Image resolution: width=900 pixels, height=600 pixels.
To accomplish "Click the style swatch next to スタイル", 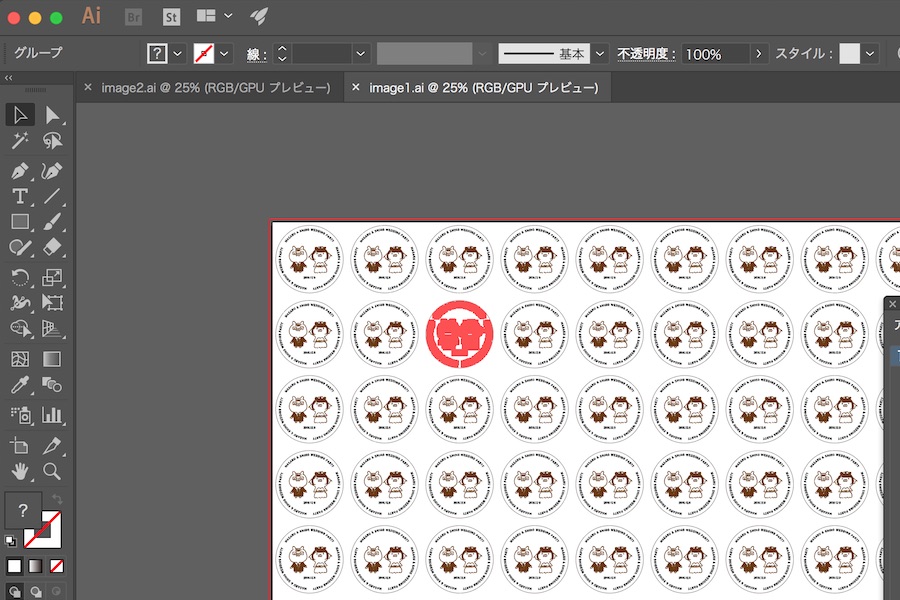I will pyautogui.click(x=849, y=53).
